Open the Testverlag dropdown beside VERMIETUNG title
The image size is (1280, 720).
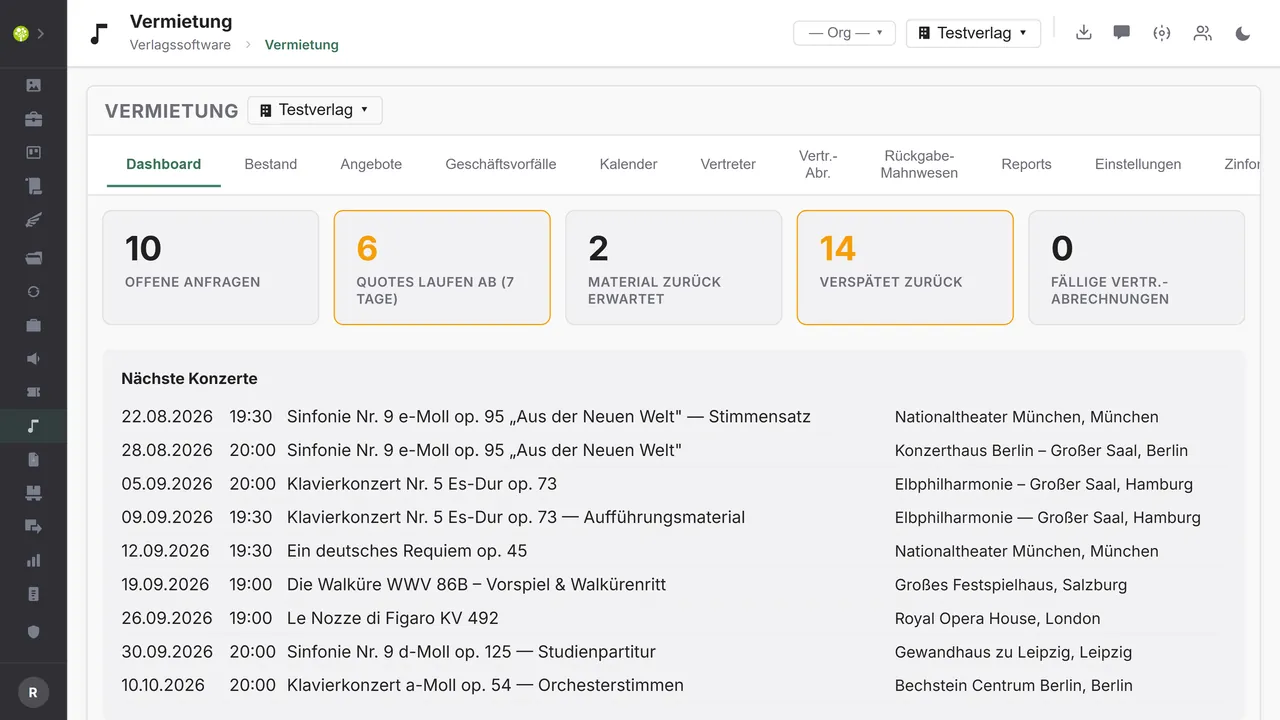(x=315, y=110)
